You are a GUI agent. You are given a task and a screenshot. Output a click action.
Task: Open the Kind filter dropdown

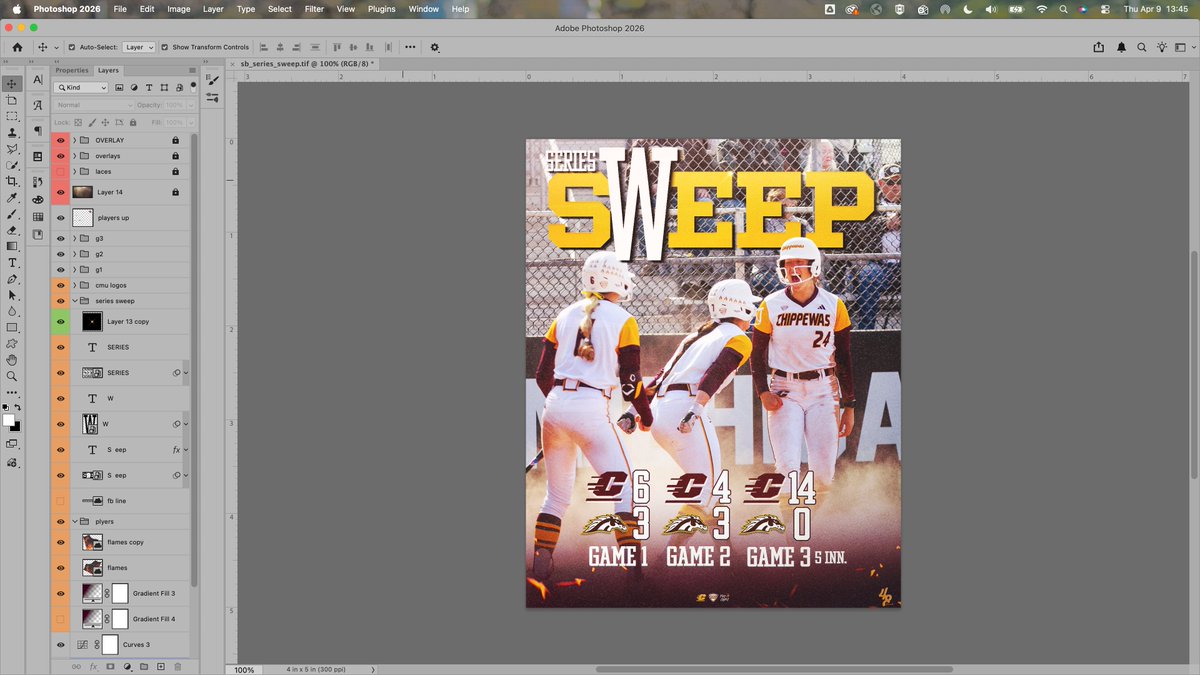tap(82, 87)
